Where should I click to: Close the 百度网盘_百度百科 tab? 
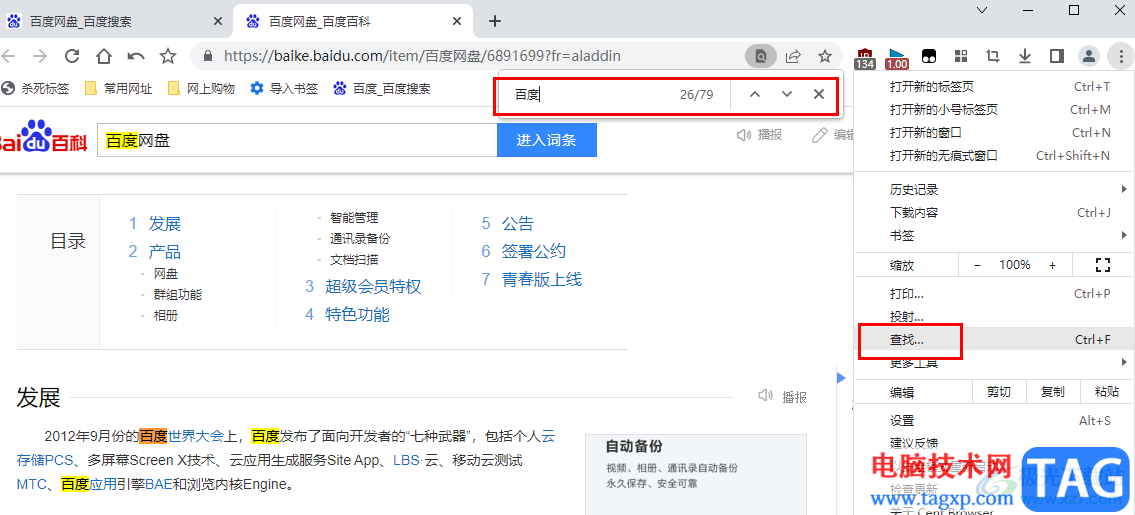(x=456, y=22)
